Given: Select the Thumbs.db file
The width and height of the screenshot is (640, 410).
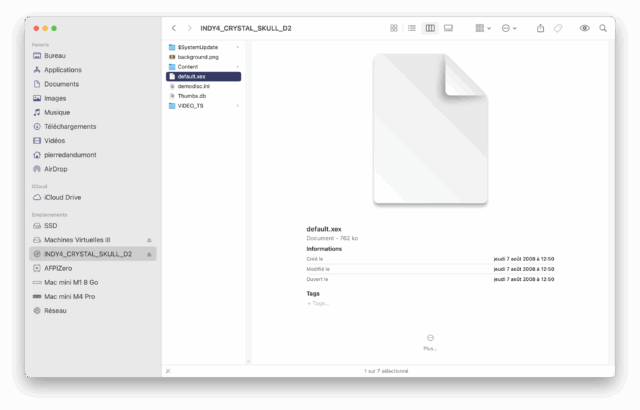Looking at the screenshot, I should [x=203, y=96].
